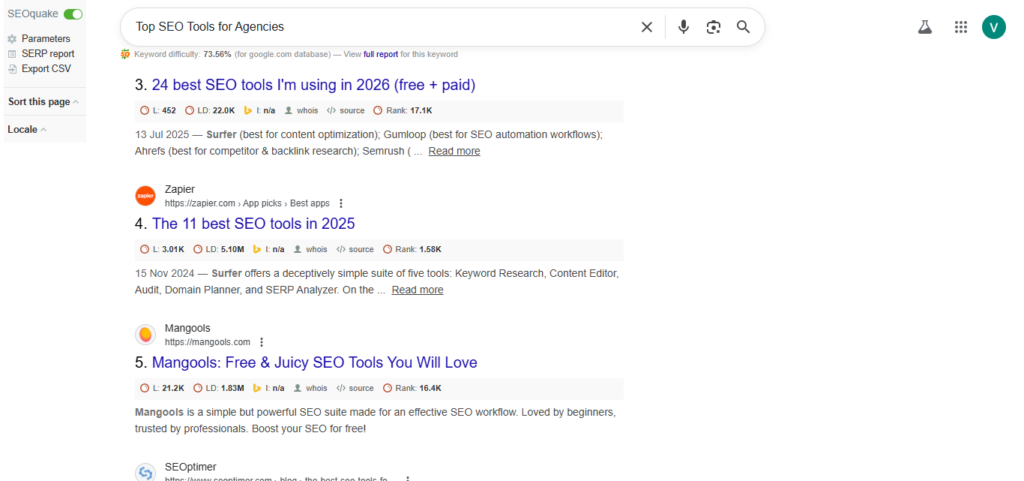Expand the Sort this page section
Image resolution: width=1024 pixels, height=481 pixels.
click(x=43, y=102)
